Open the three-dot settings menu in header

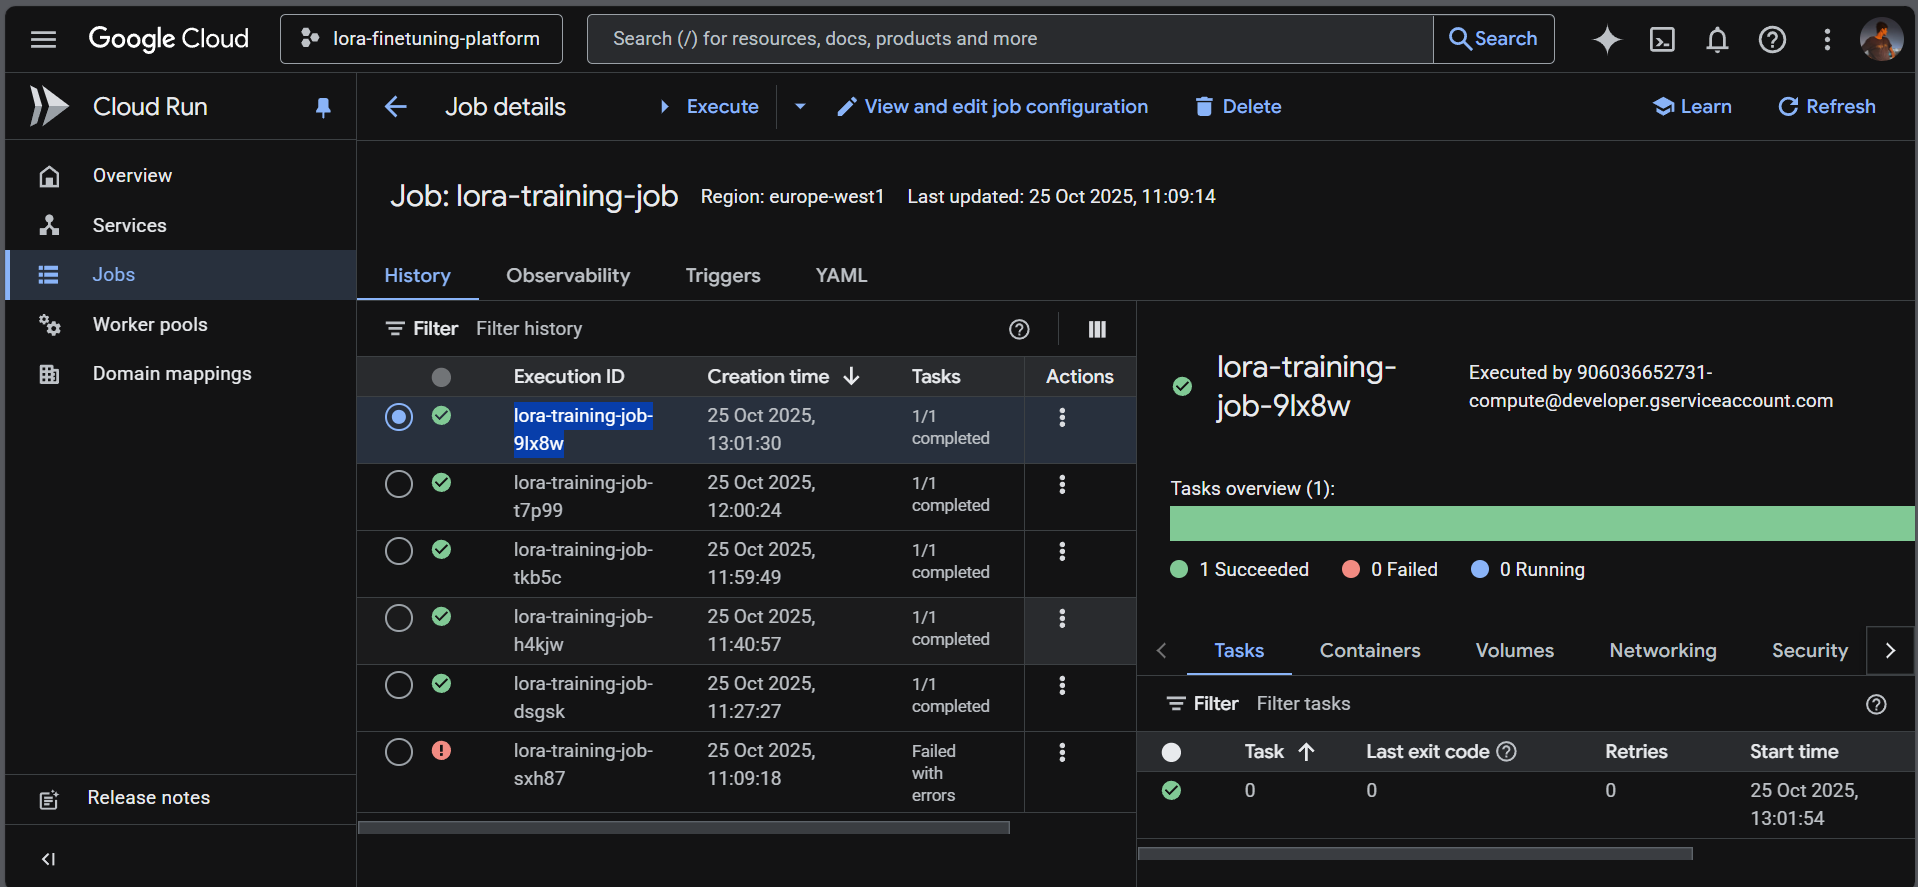[x=1827, y=39]
